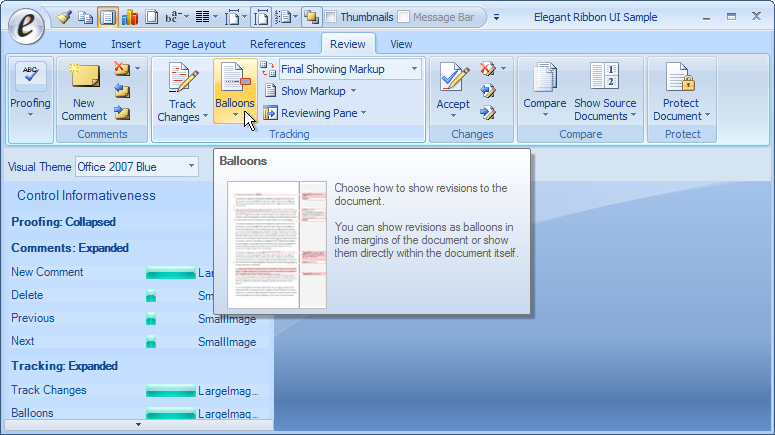
Task: Click the New Comment informativeness bar
Action: click(x=171, y=273)
